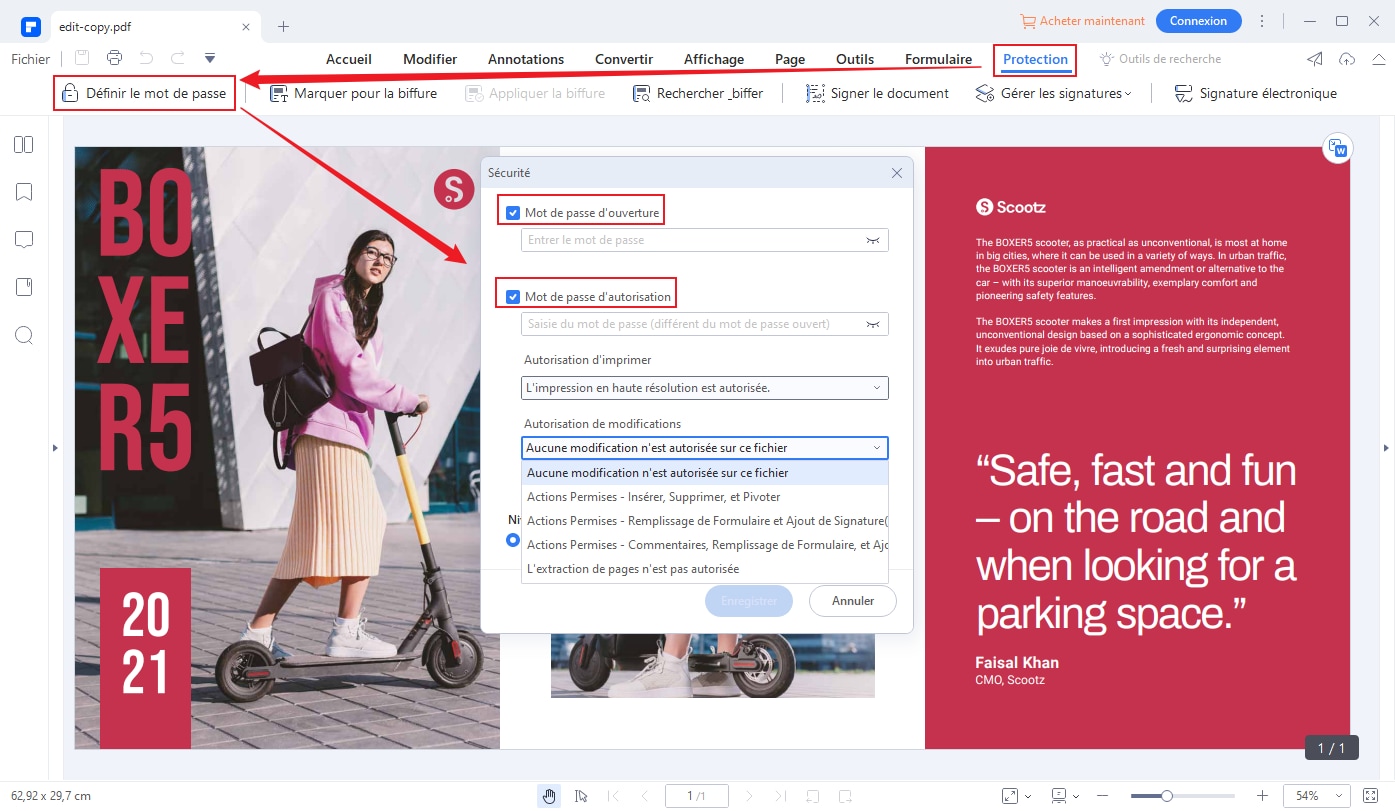Click the save icon in quick toolbar

click(x=82, y=59)
